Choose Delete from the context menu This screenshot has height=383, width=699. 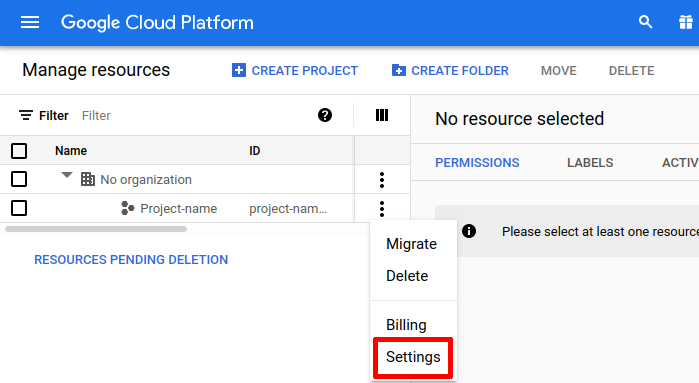[407, 276]
